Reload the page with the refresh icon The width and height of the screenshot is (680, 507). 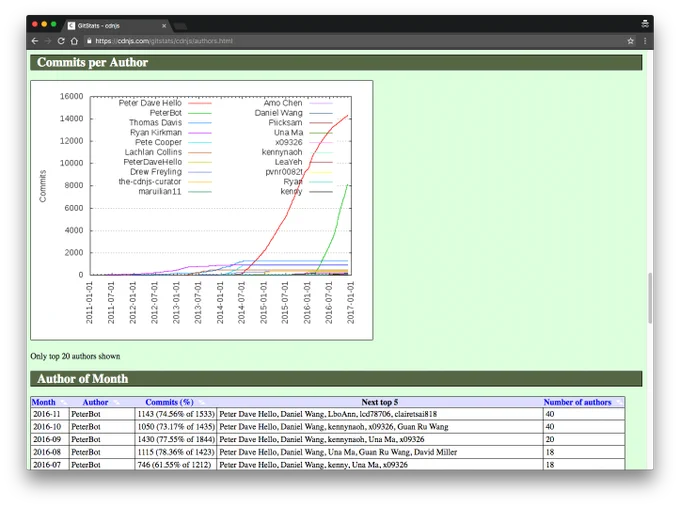click(x=61, y=41)
